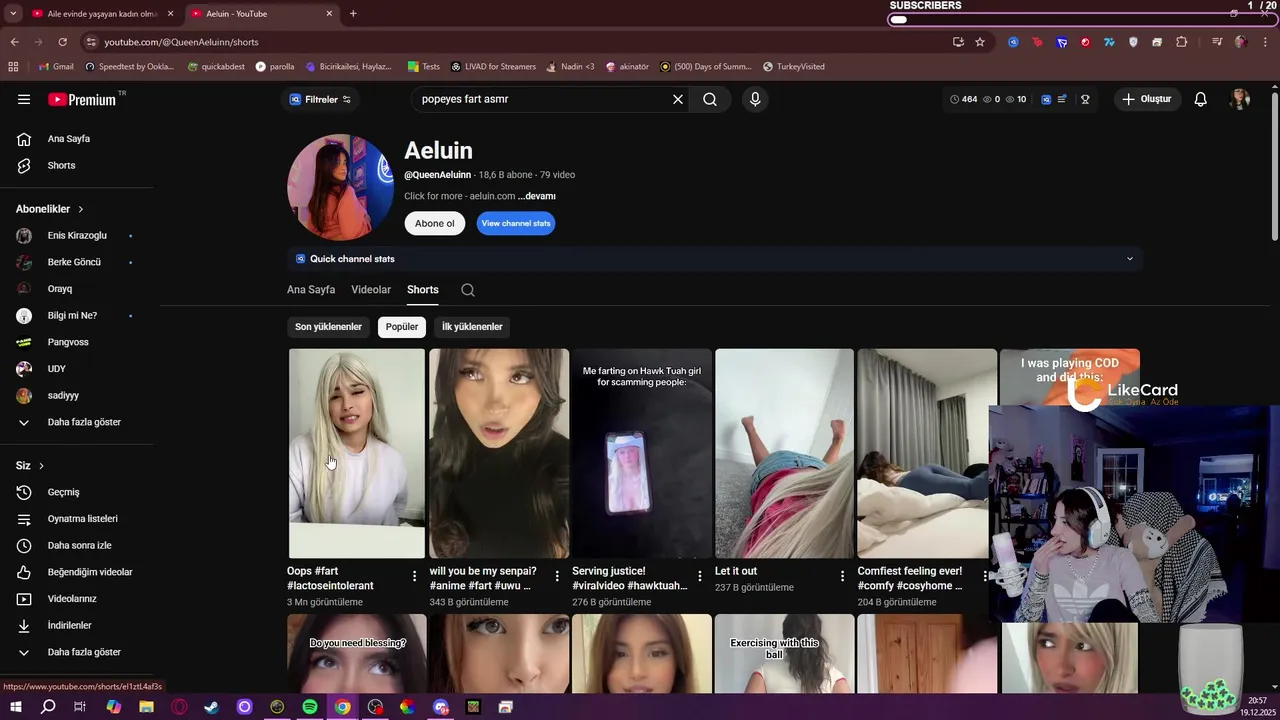Open the YouTube hamburger guide menu
The width and height of the screenshot is (1280, 720).
click(24, 99)
